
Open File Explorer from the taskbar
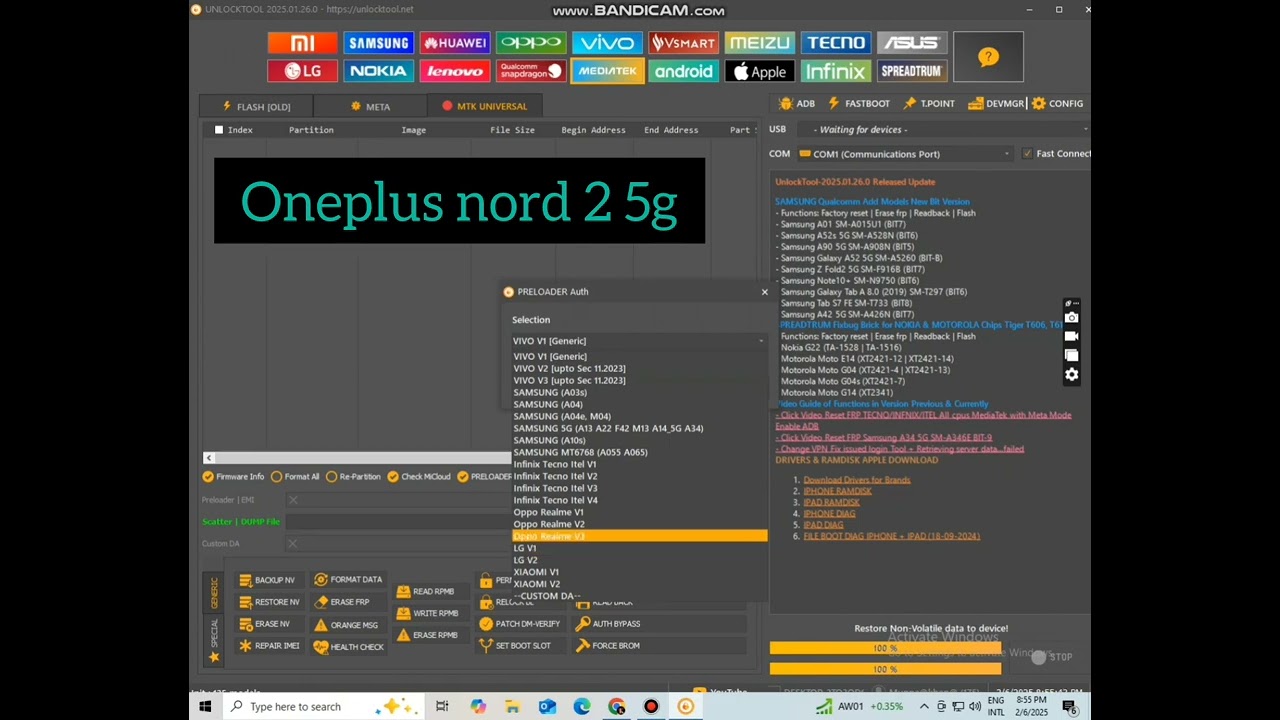[512, 707]
